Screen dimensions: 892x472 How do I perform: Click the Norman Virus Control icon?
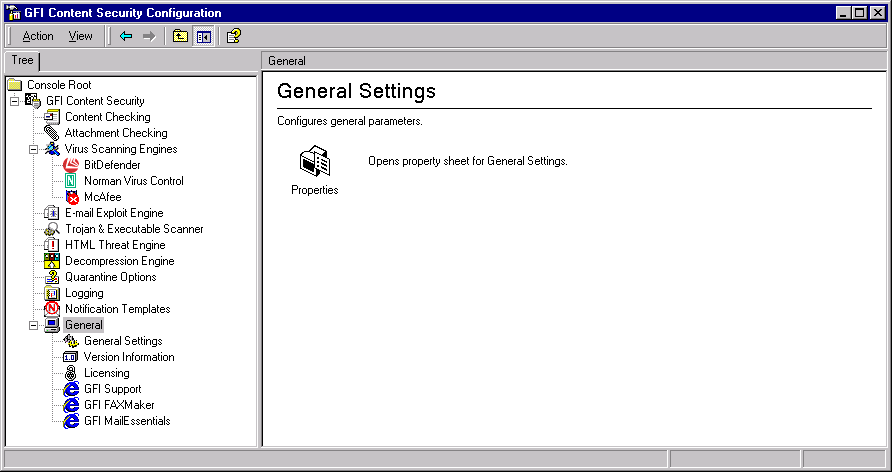pos(71,181)
